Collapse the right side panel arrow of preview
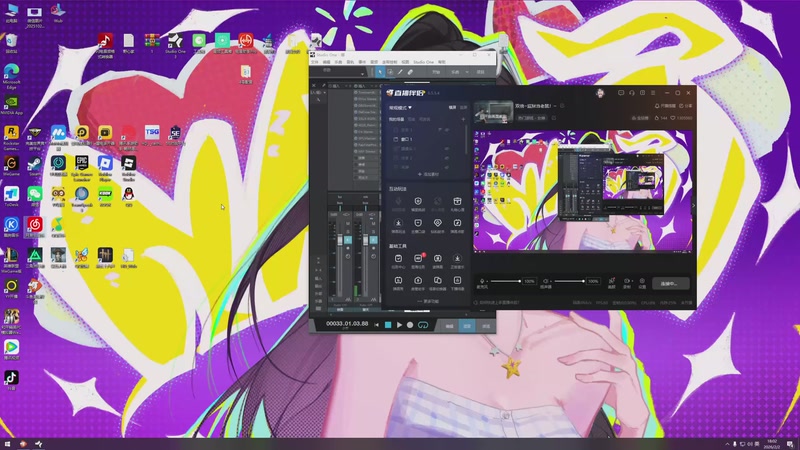Screen dimensions: 800x450 (693, 206)
